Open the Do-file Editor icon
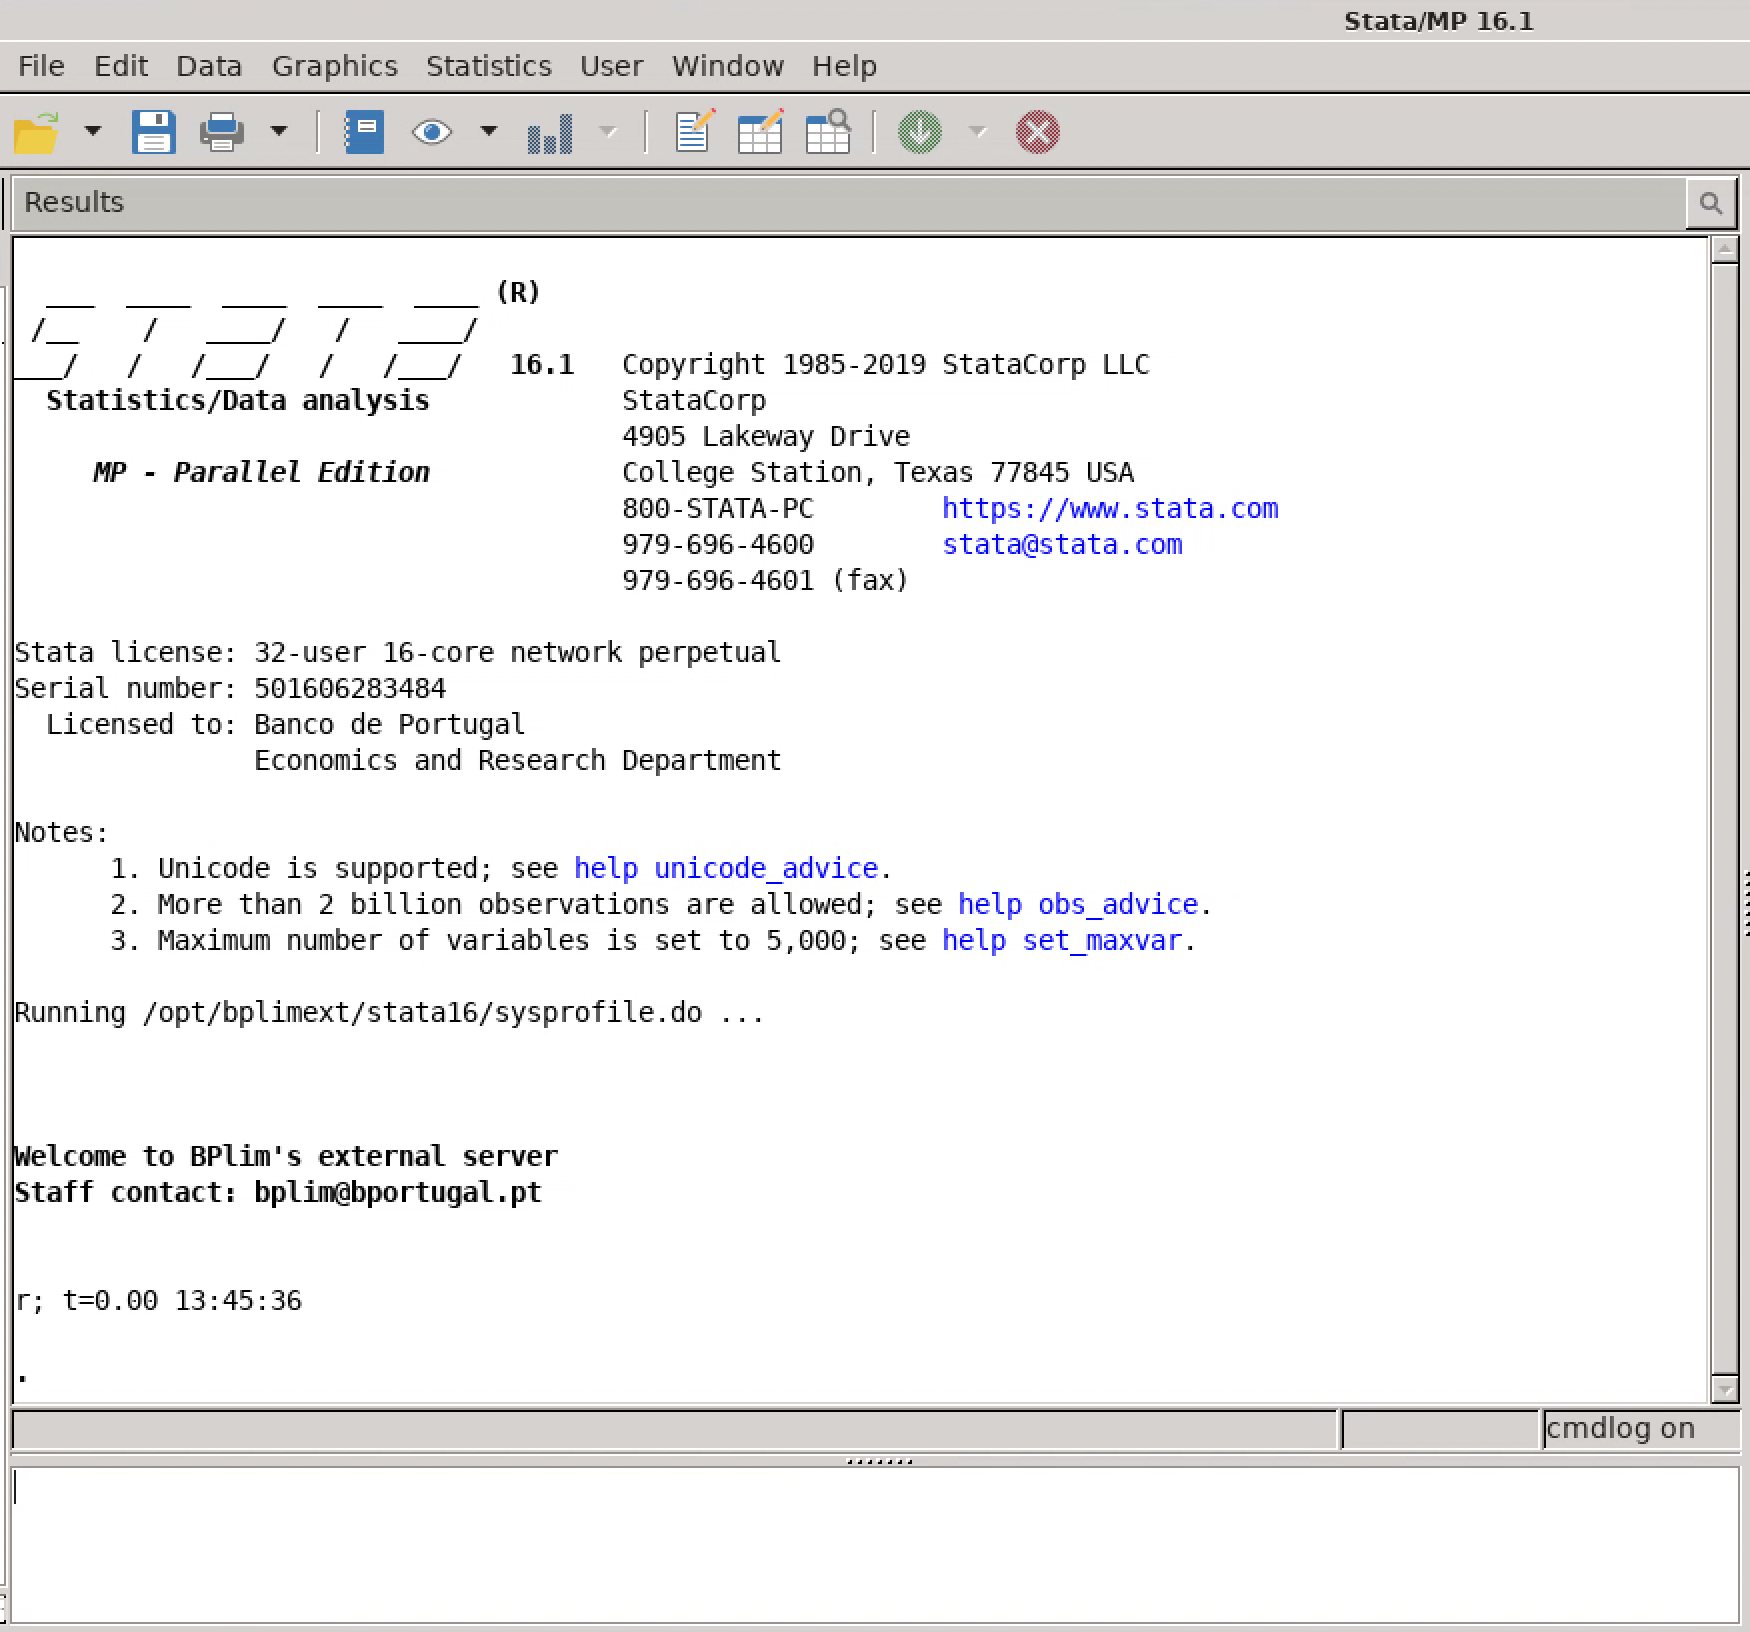 click(x=694, y=132)
